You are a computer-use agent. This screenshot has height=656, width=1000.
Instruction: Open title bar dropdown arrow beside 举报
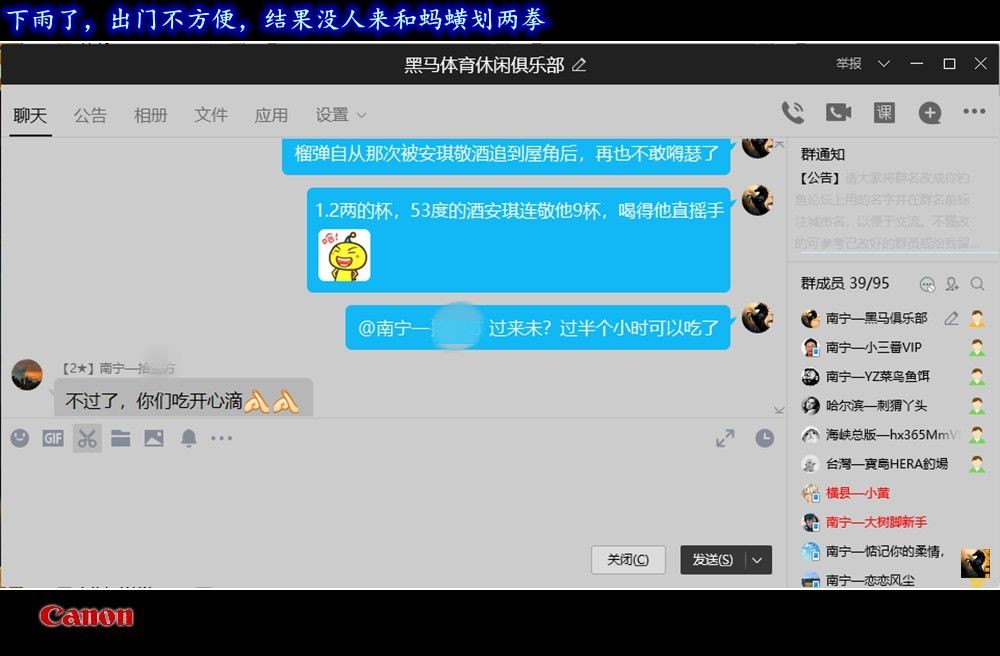(883, 64)
